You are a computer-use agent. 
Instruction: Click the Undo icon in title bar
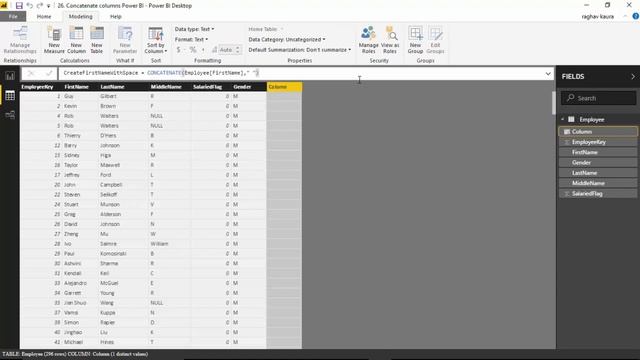point(29,5)
